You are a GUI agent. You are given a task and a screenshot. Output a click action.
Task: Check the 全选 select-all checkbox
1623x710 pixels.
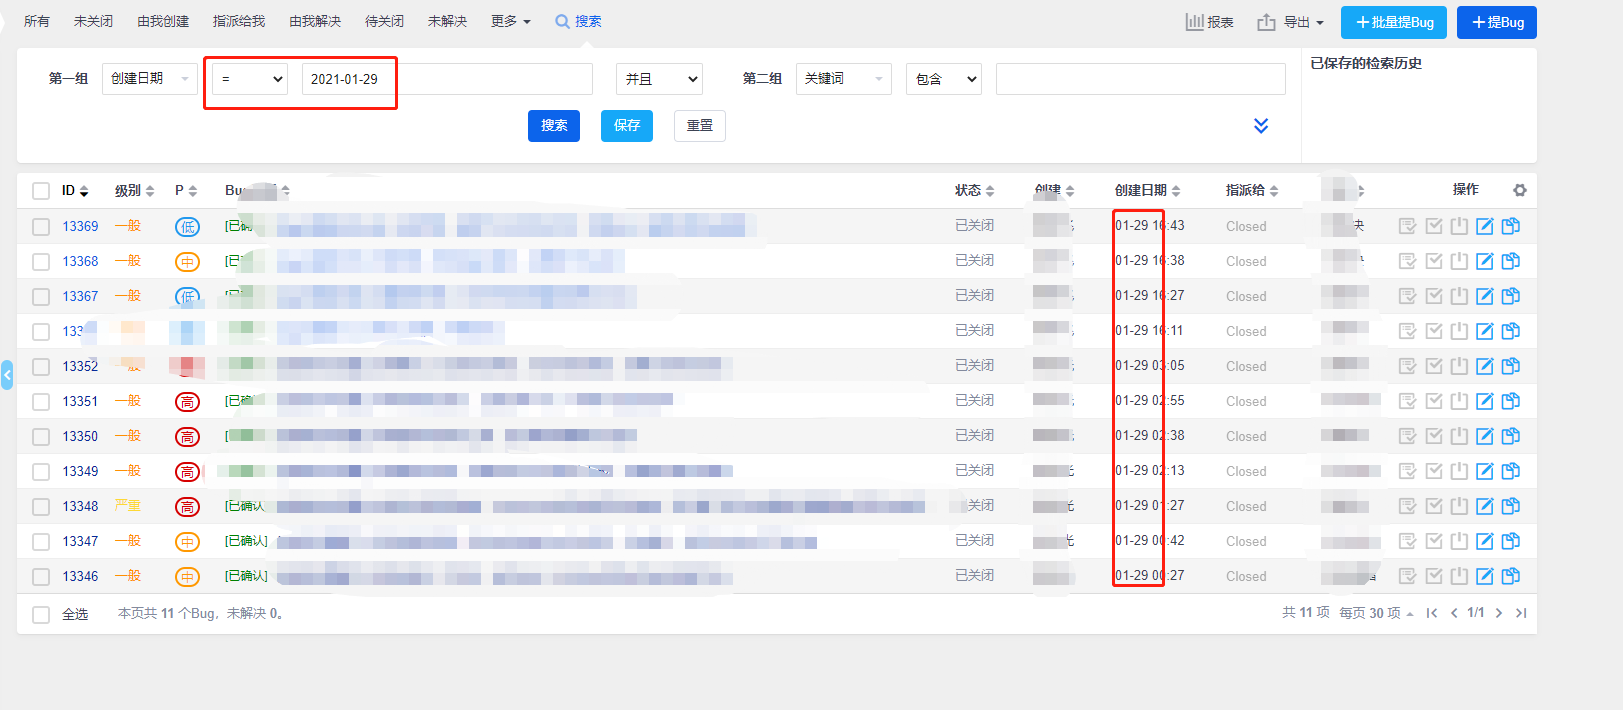click(41, 614)
